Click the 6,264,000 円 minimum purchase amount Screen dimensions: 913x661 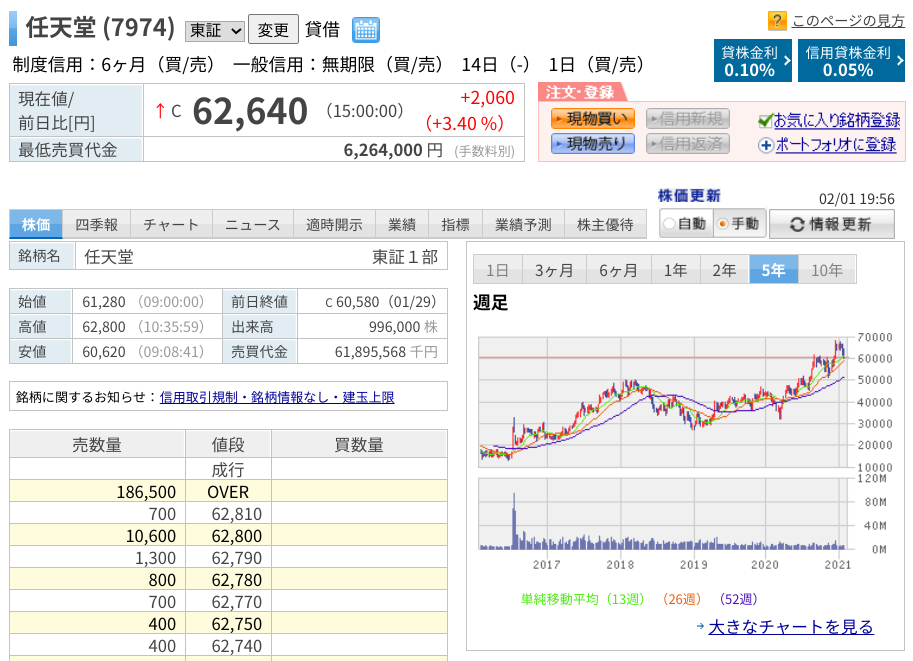pyautogui.click(x=393, y=150)
